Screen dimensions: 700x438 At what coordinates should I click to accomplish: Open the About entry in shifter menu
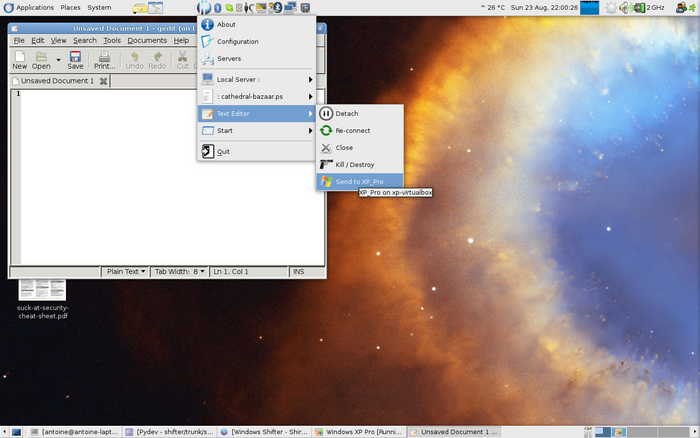click(x=226, y=24)
